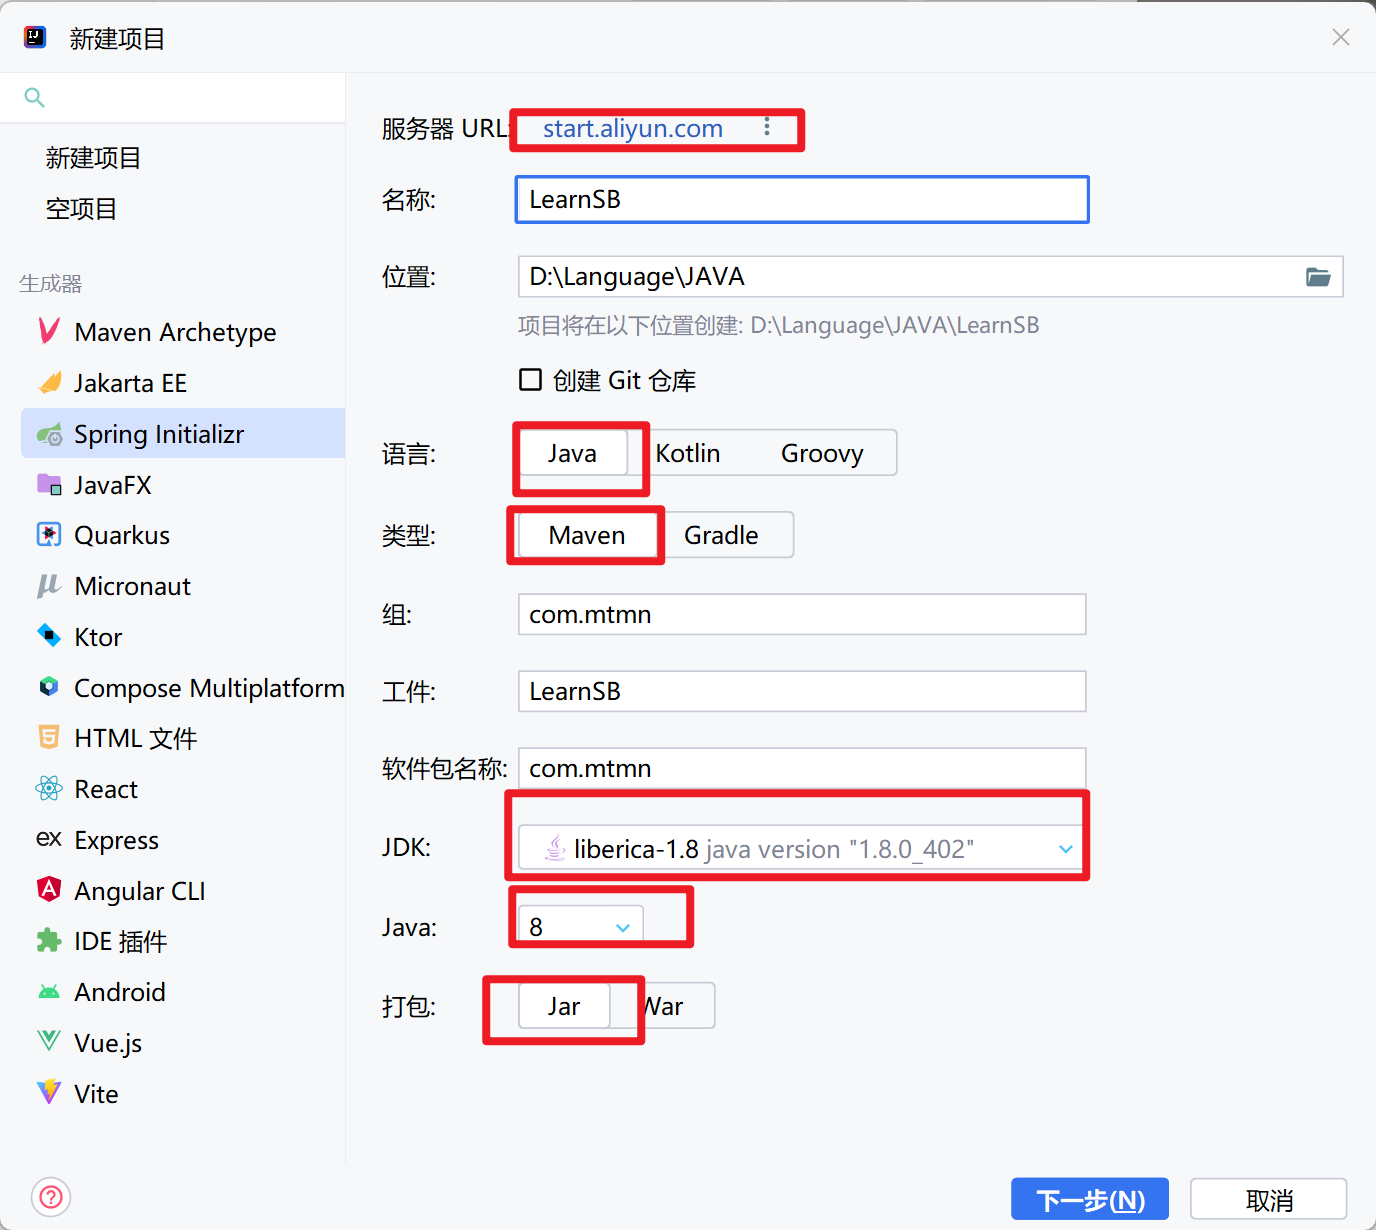Switch language to Kotlin

coord(688,454)
